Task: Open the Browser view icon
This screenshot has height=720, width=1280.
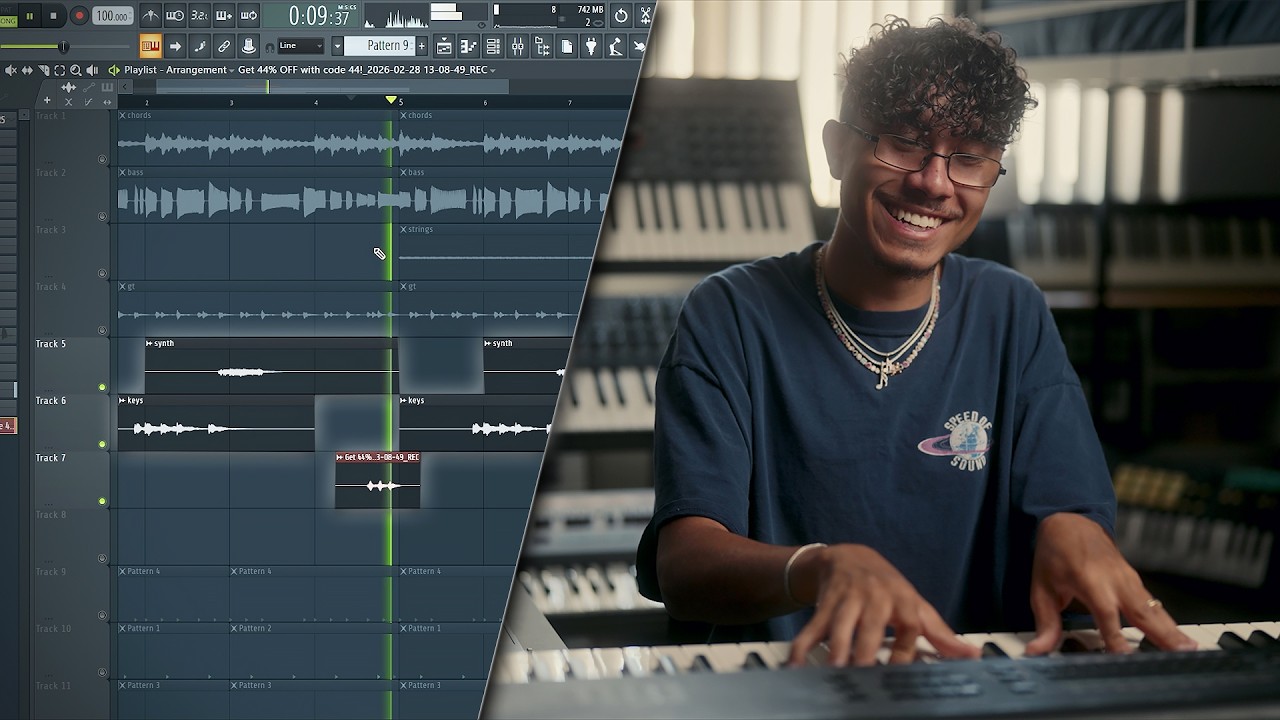Action: (542, 46)
